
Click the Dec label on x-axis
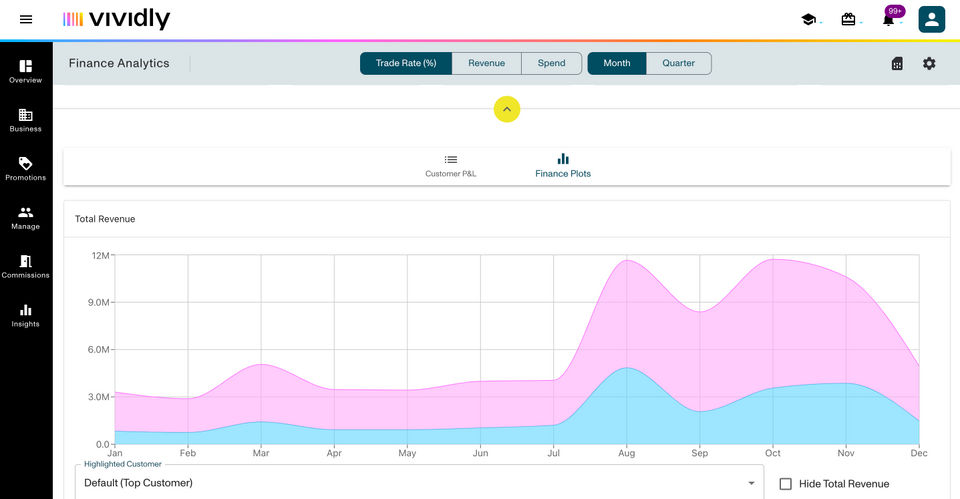pyautogui.click(x=919, y=453)
